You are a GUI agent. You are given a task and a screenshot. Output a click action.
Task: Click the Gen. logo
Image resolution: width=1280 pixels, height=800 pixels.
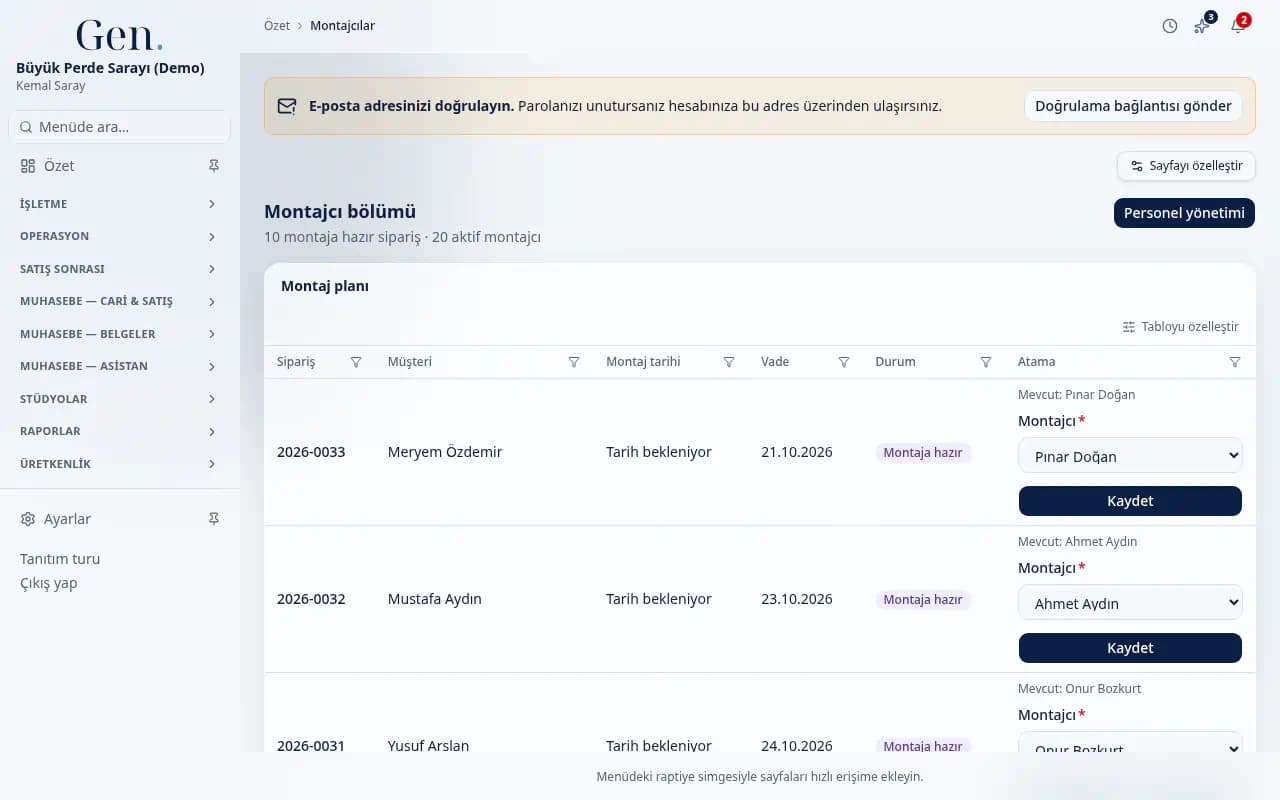pos(119,36)
